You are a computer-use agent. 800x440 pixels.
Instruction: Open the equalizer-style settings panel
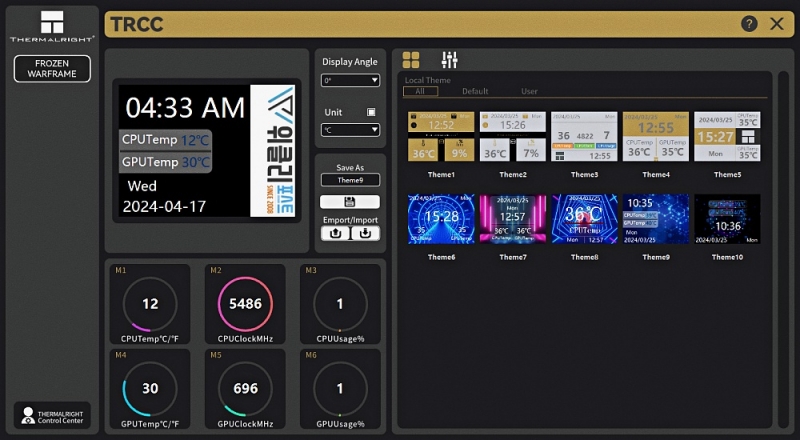[449, 61]
